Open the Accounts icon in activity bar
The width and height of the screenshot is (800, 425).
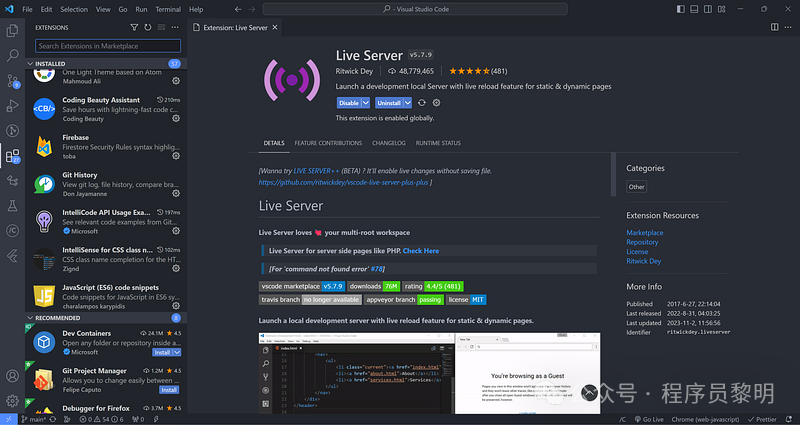click(x=12, y=376)
